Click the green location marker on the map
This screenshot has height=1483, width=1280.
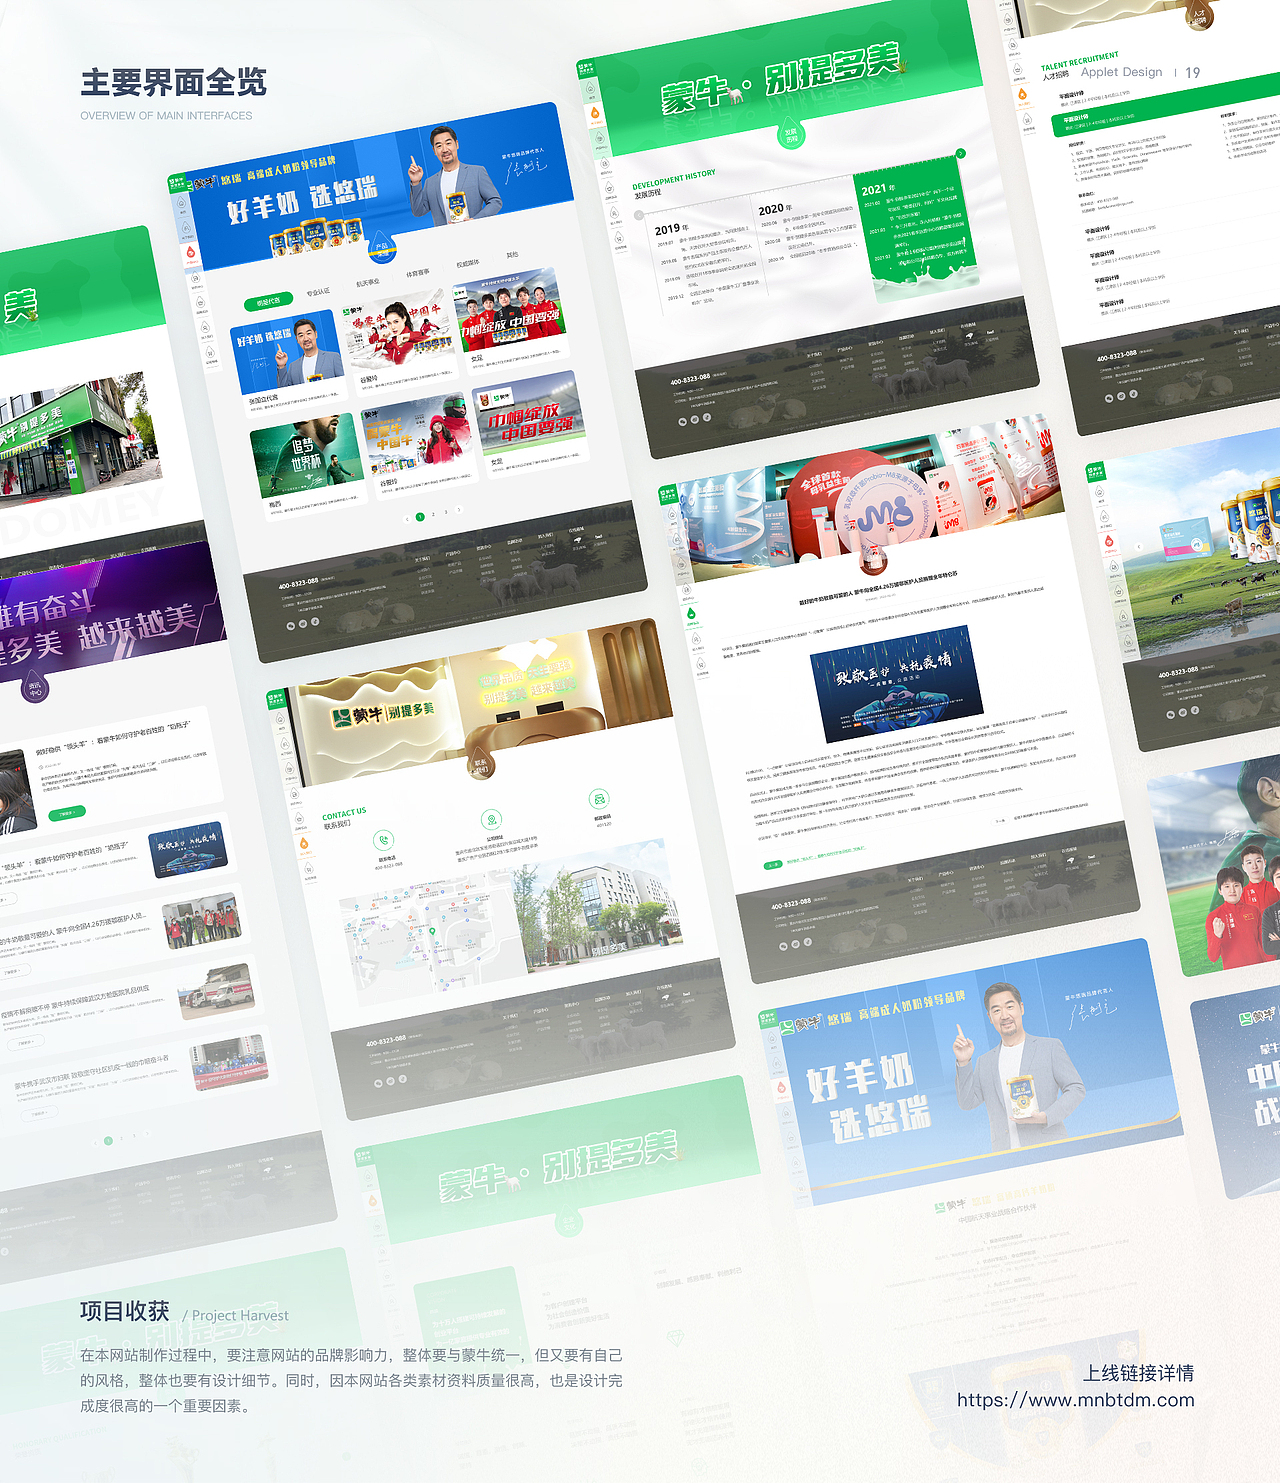point(432,931)
